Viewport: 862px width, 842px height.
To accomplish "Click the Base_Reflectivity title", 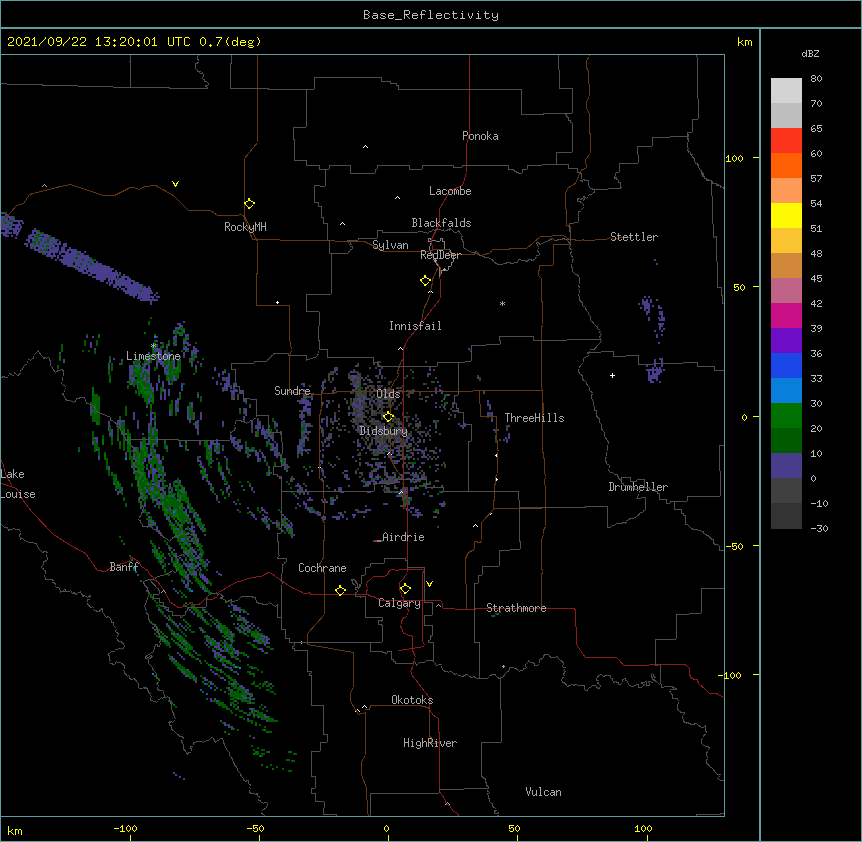I will click(x=431, y=15).
